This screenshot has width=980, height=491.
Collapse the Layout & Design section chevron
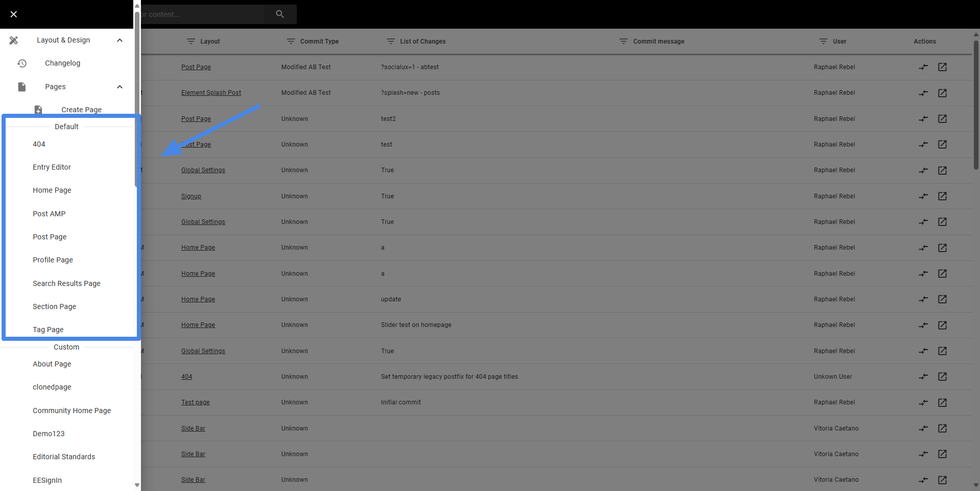click(120, 40)
